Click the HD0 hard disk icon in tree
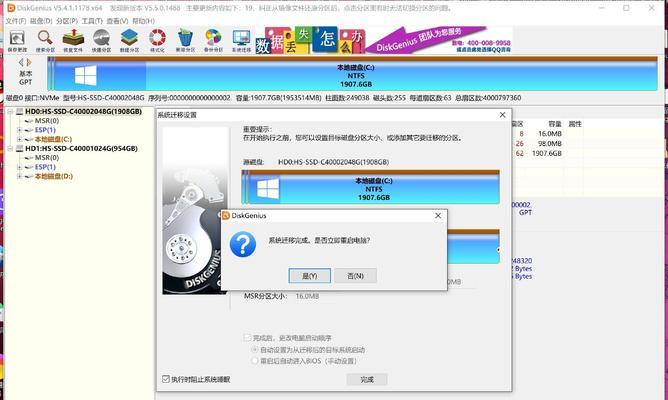668x400 pixels. pos(20,112)
